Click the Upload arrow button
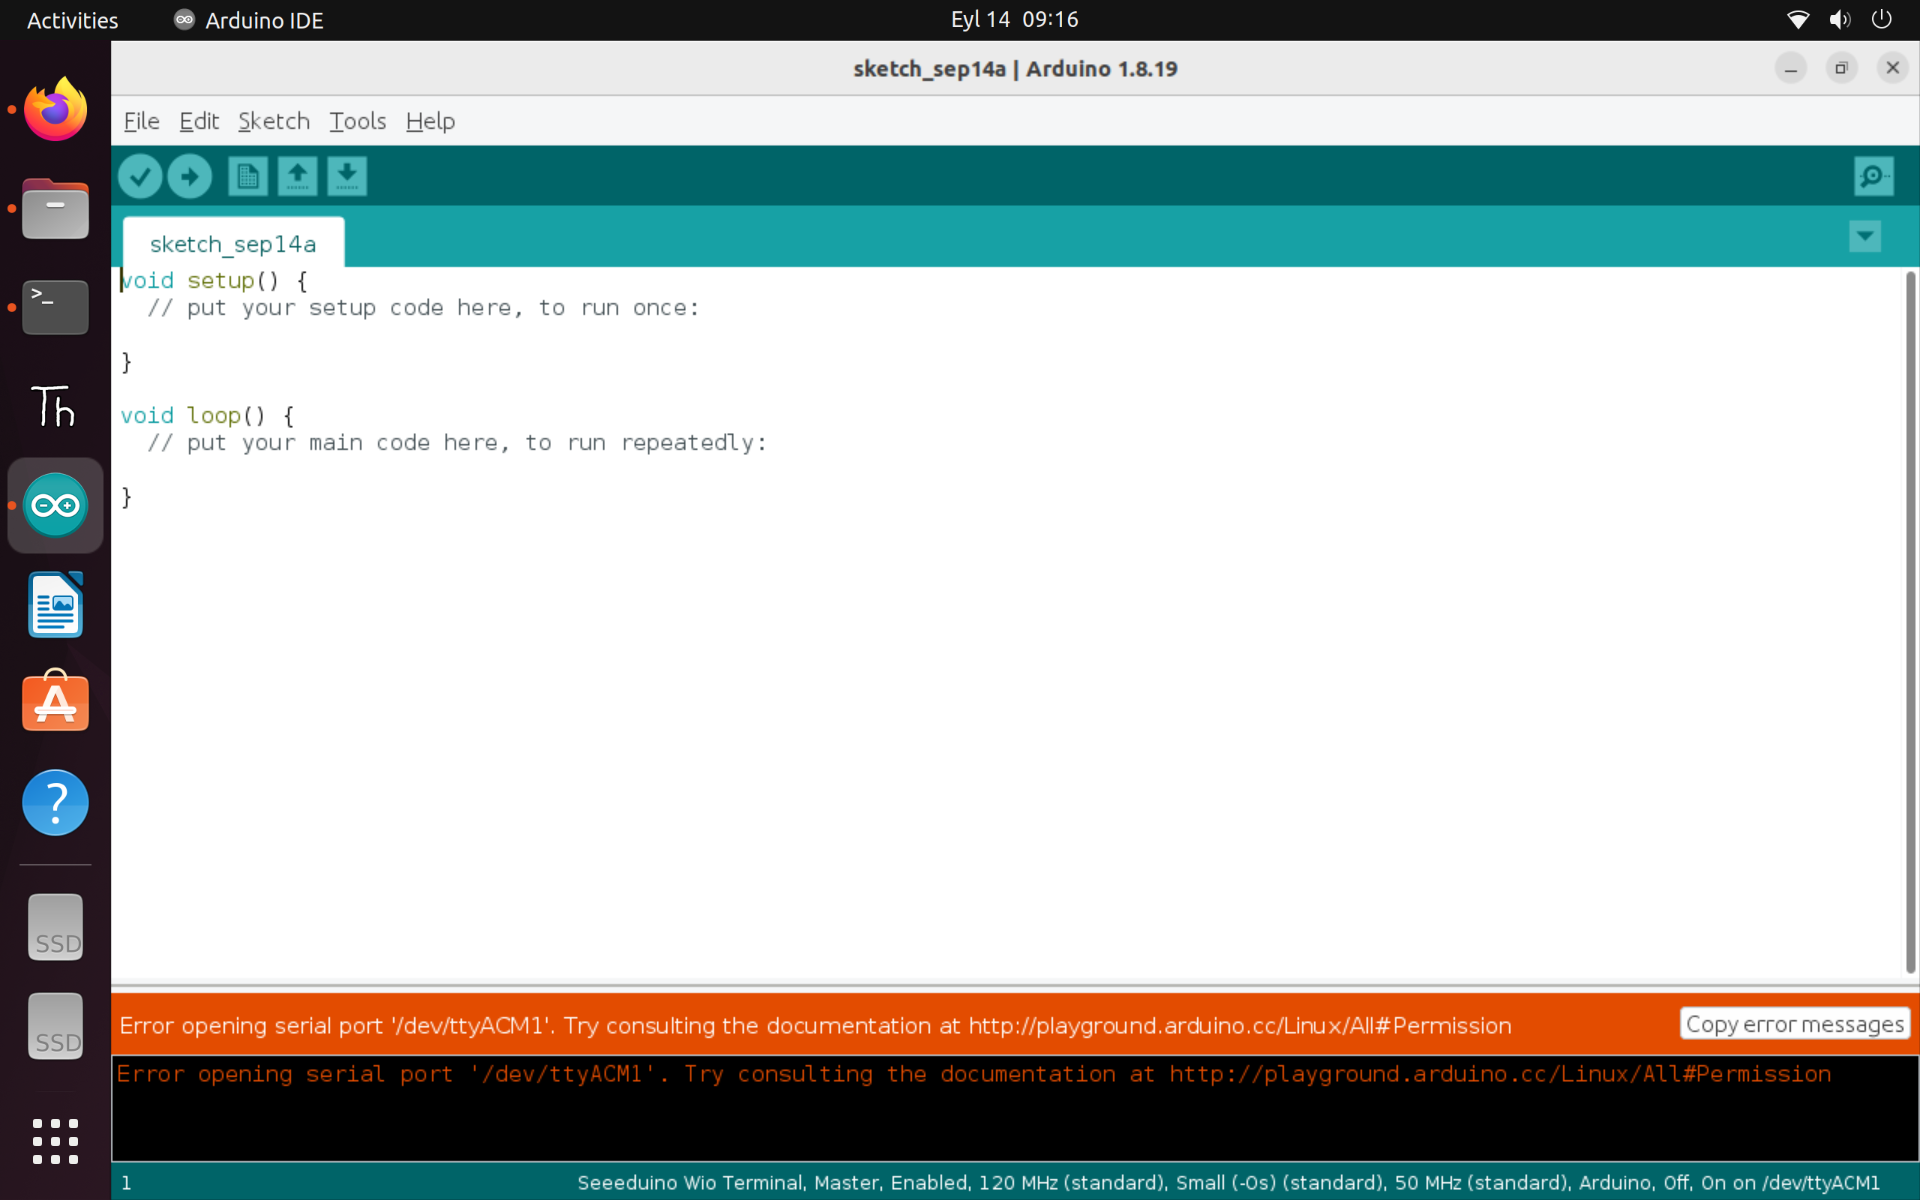This screenshot has height=1200, width=1920. pyautogui.click(x=189, y=177)
